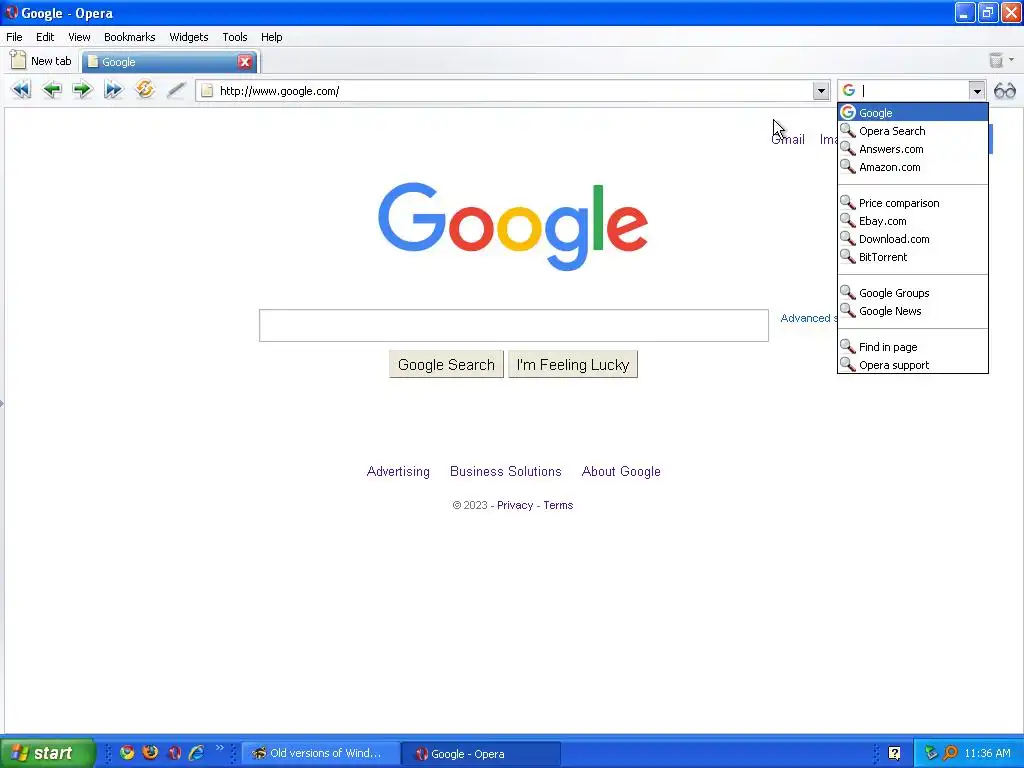Open the Advertising link
The image size is (1024, 768).
tap(398, 472)
